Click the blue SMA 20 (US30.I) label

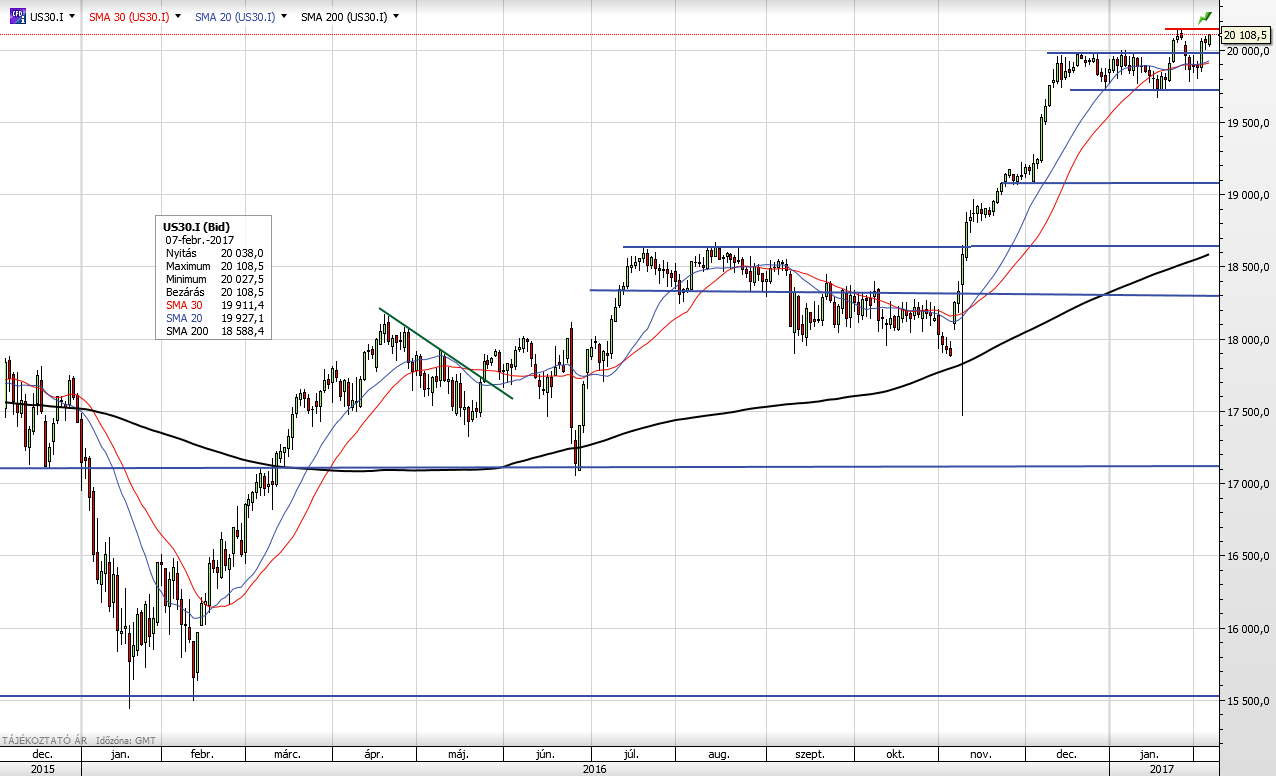click(235, 17)
